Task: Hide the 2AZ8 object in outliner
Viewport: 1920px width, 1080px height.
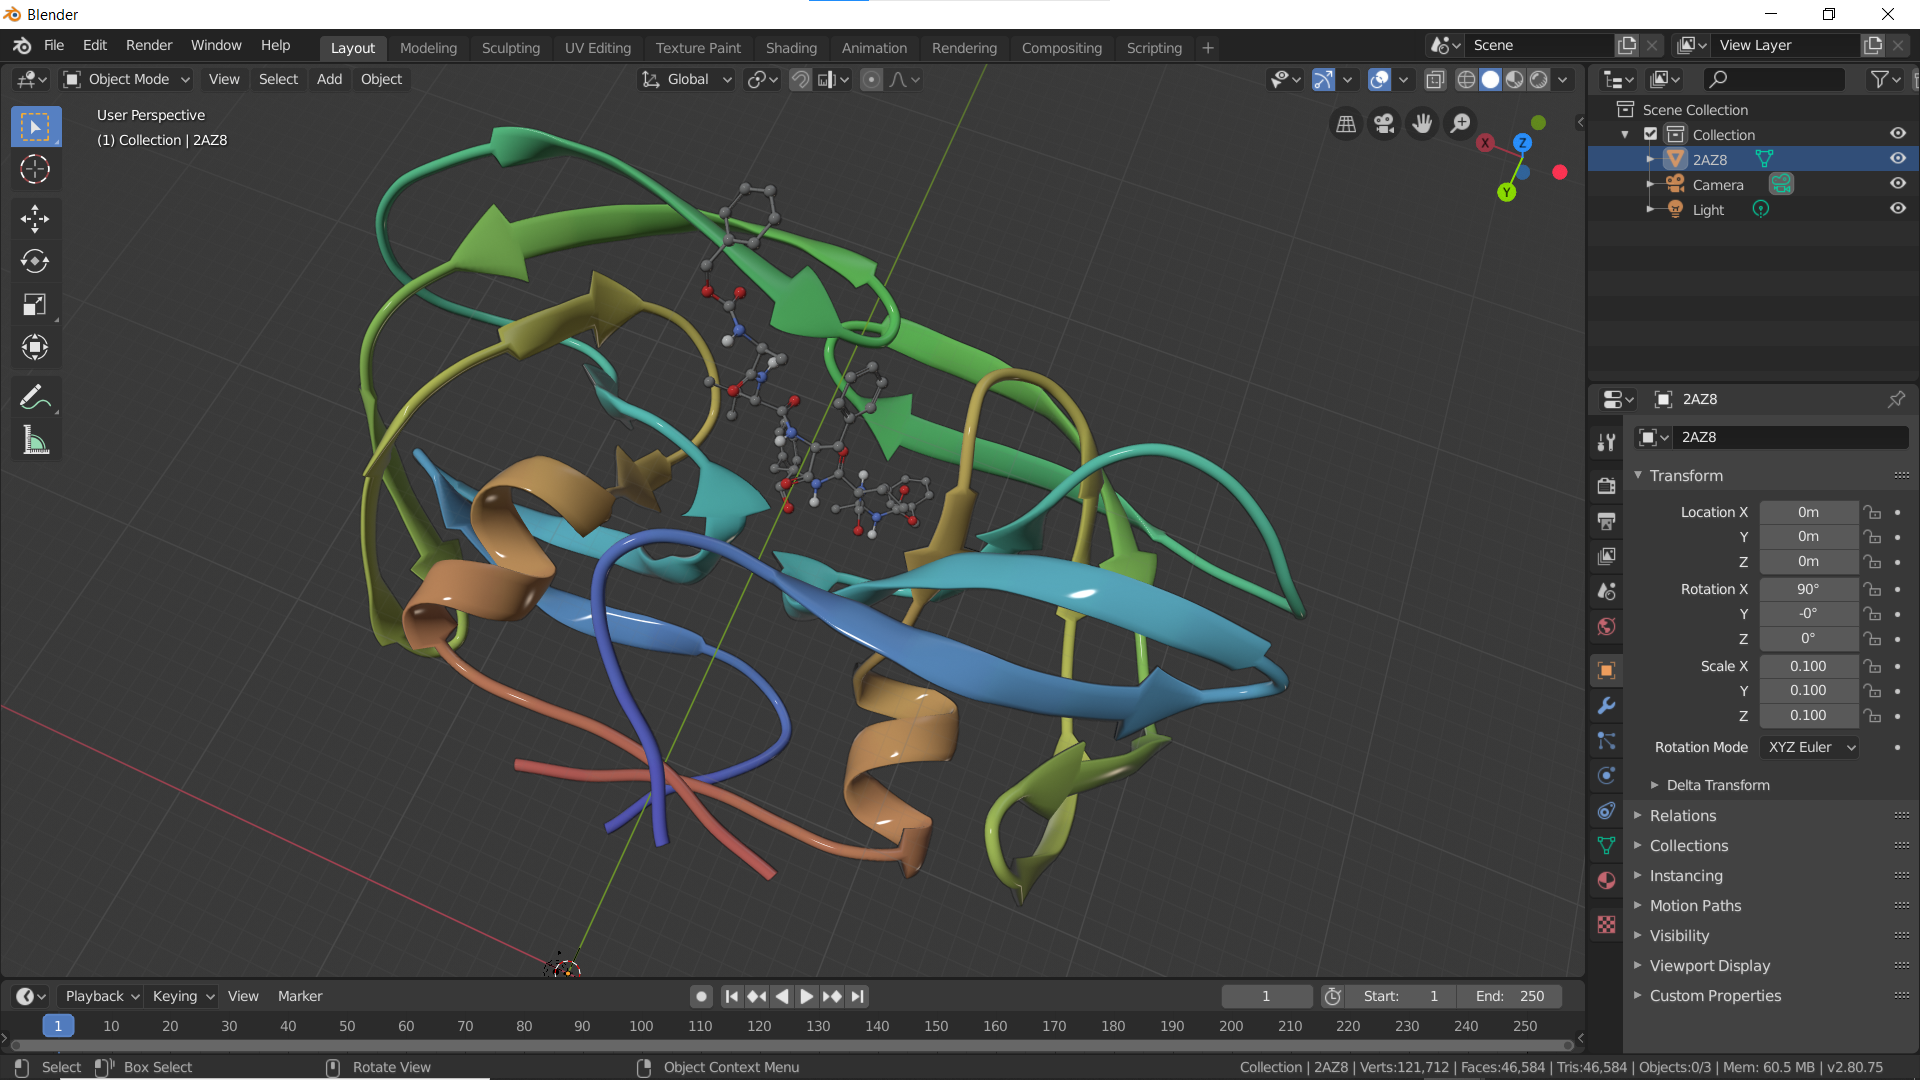Action: click(1897, 159)
